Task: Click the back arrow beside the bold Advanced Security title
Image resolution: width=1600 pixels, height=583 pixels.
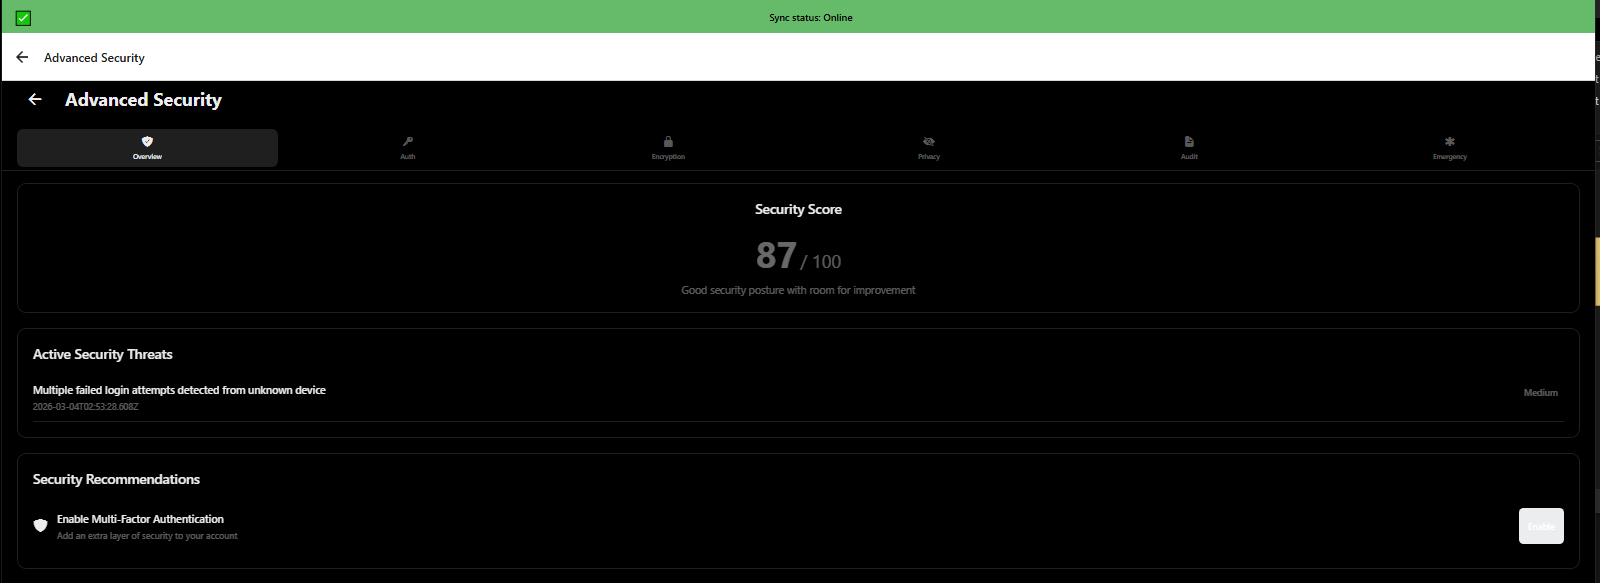Action: [35, 99]
